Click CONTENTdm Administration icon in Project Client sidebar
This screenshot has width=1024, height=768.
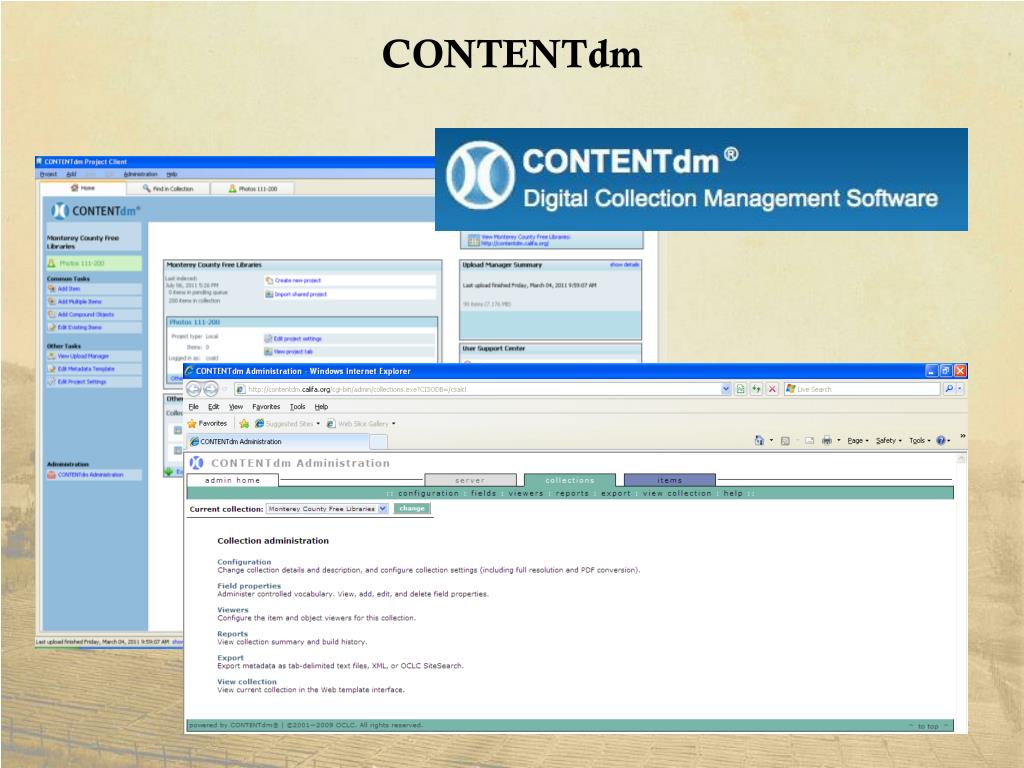click(52, 475)
